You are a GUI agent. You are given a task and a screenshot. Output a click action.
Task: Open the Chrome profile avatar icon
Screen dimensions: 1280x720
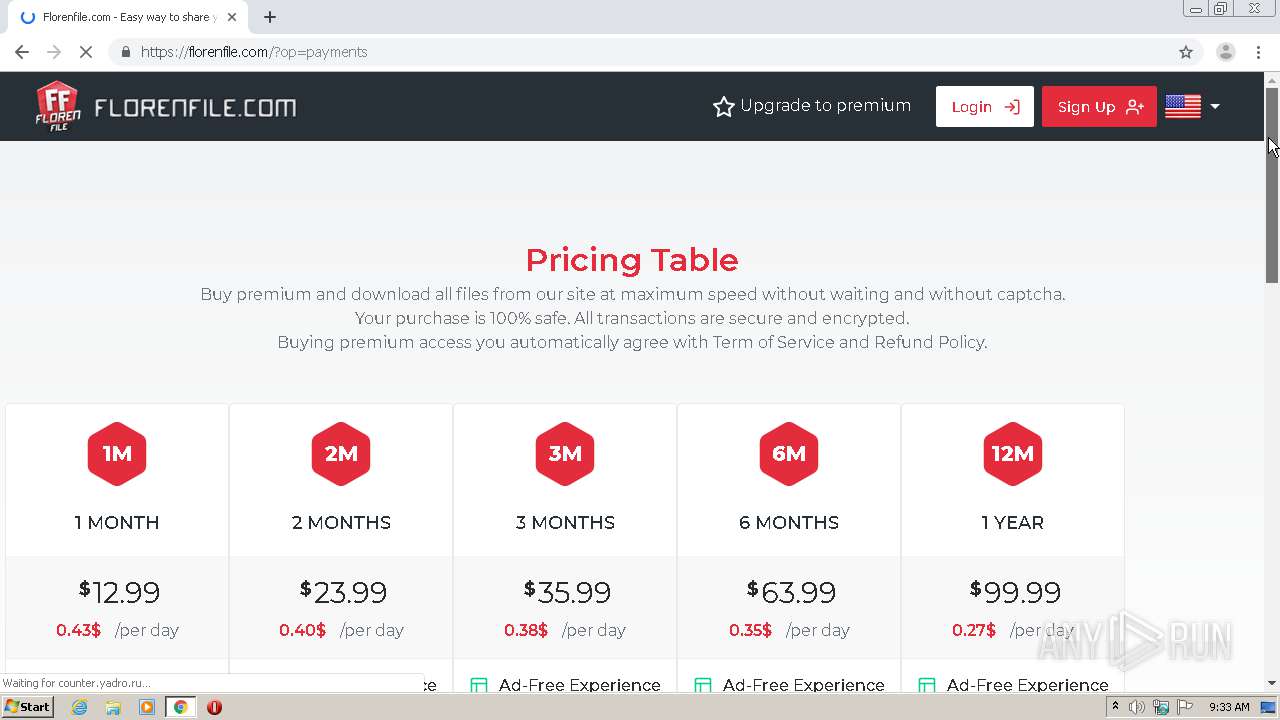point(1225,52)
